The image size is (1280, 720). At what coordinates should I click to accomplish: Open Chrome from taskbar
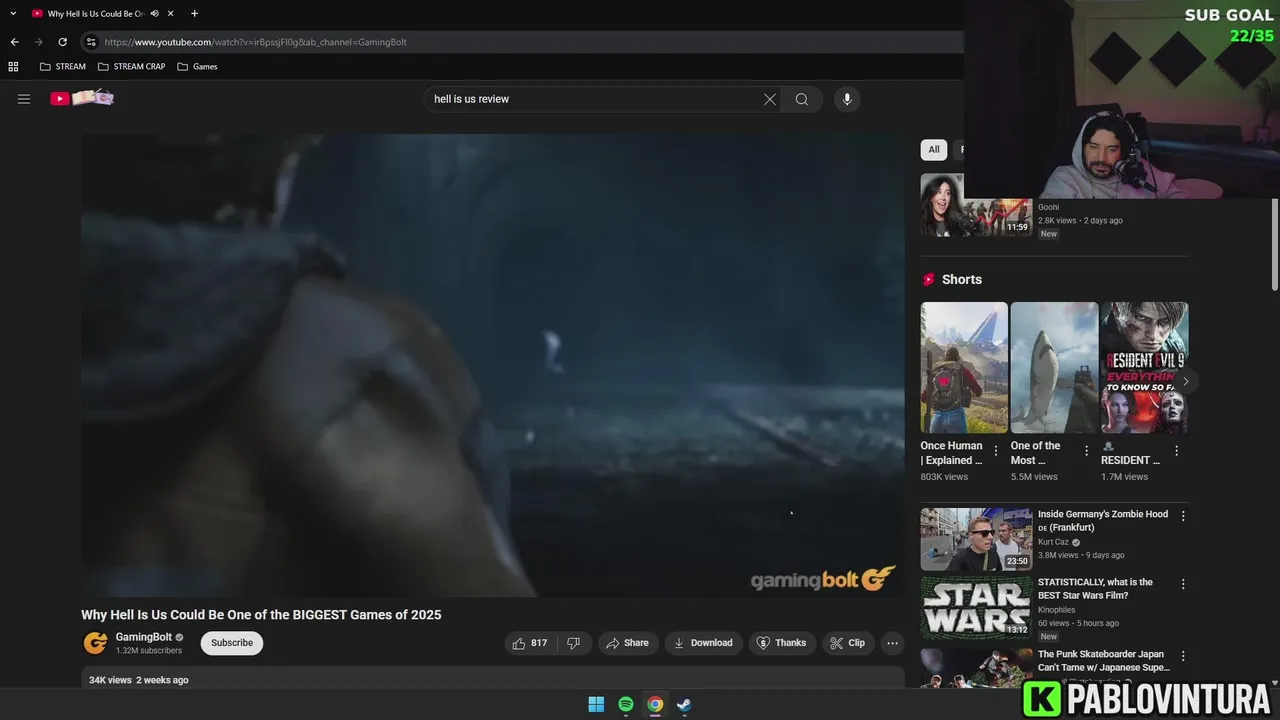[655, 704]
